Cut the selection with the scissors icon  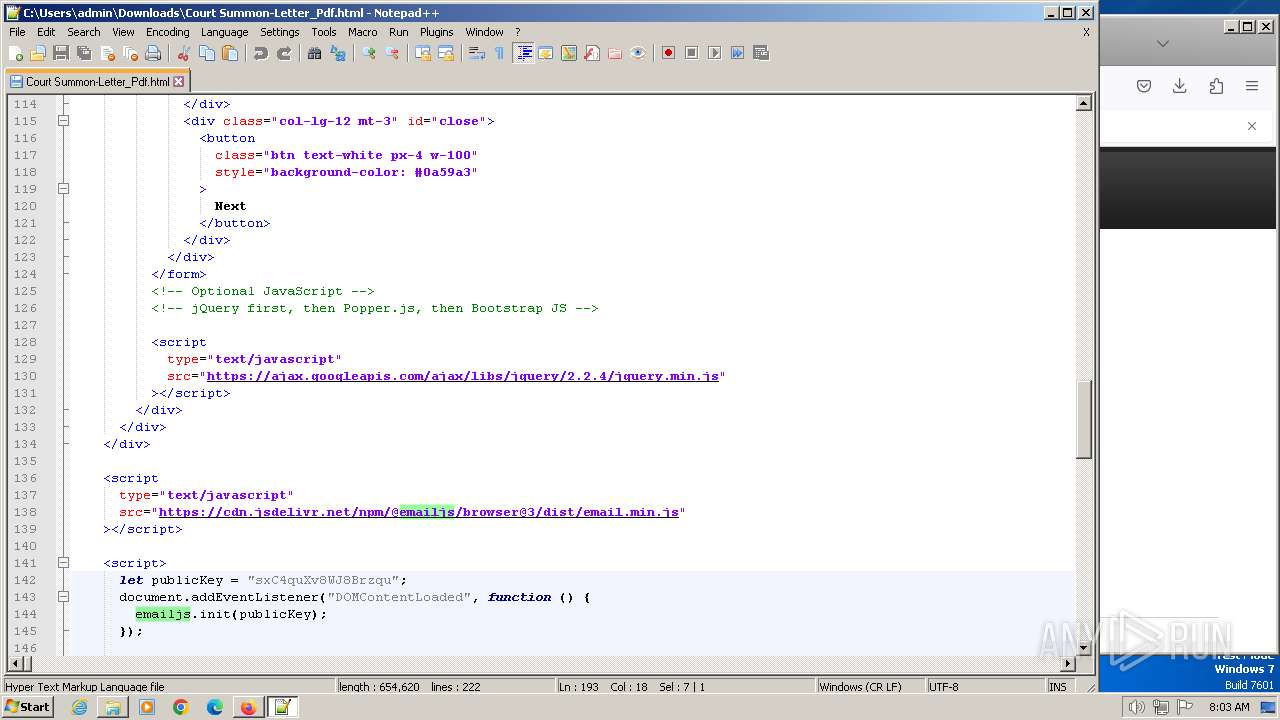coord(183,53)
